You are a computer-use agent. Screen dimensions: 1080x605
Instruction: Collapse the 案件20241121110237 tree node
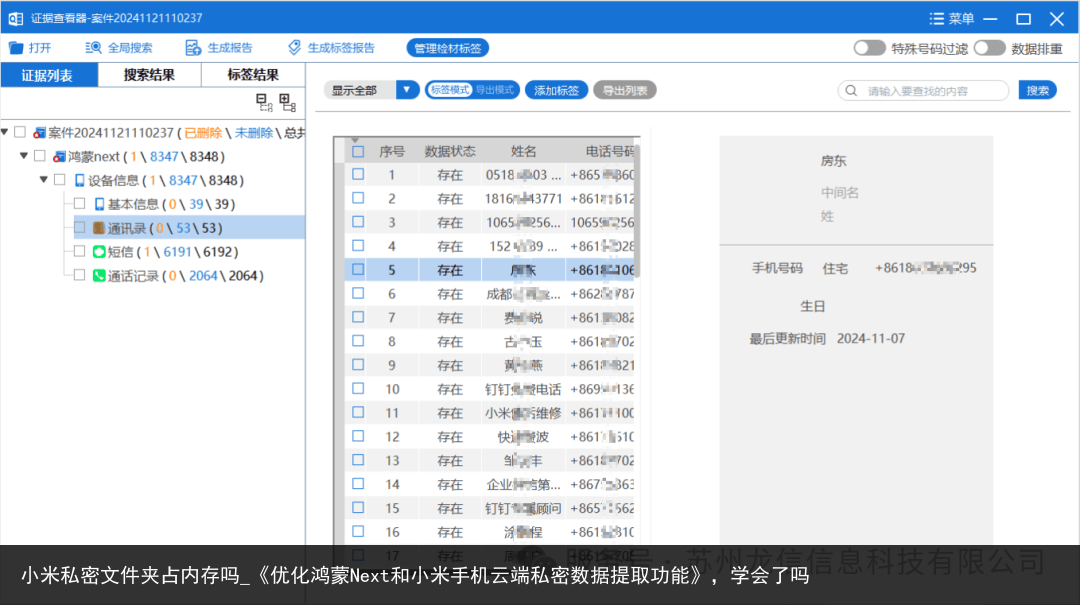(5, 132)
